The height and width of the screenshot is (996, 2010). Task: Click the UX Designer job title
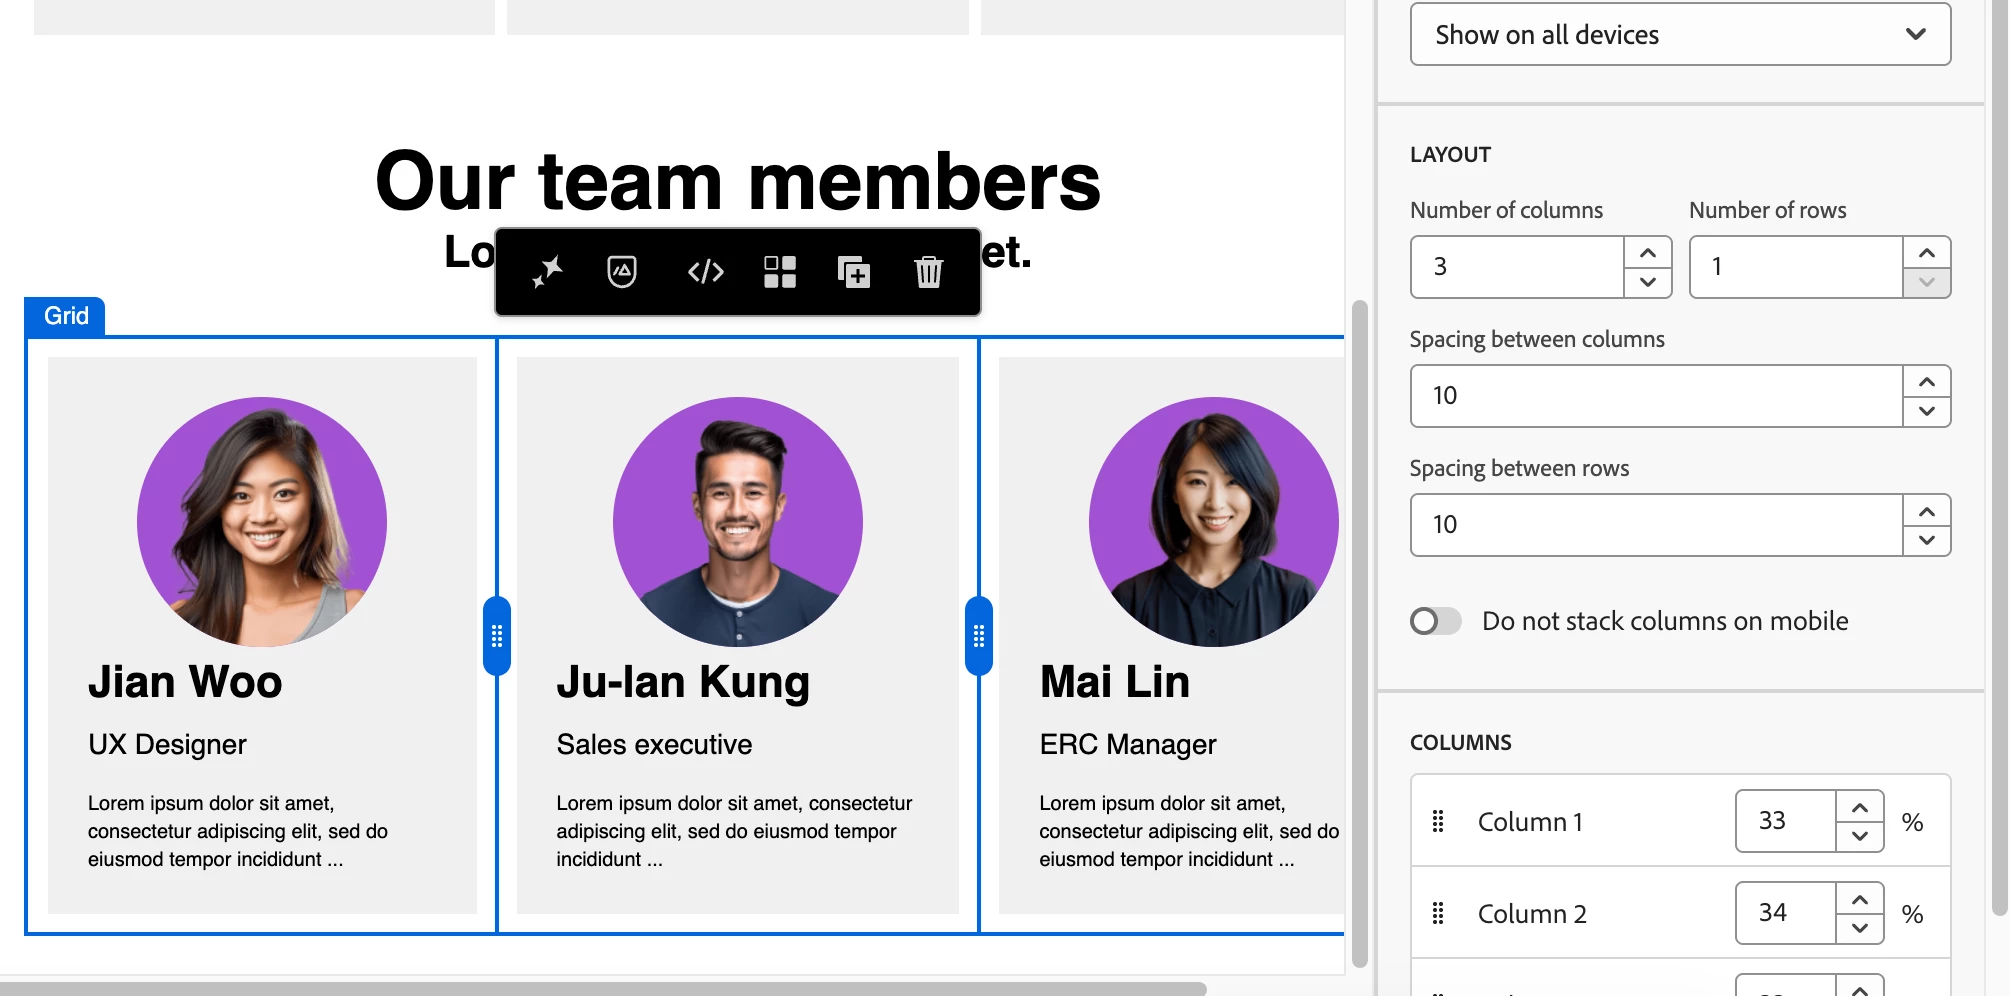click(x=167, y=745)
